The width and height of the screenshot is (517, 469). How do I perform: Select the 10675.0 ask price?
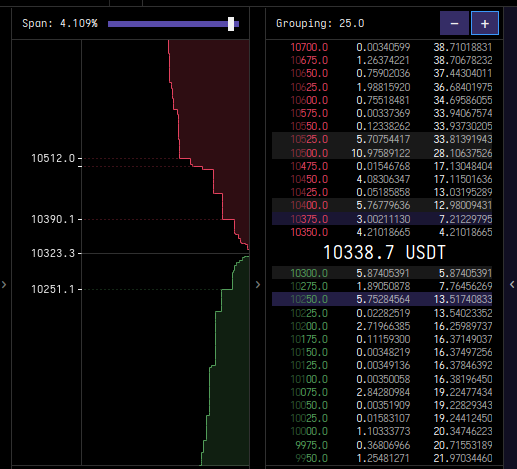[x=309, y=60]
